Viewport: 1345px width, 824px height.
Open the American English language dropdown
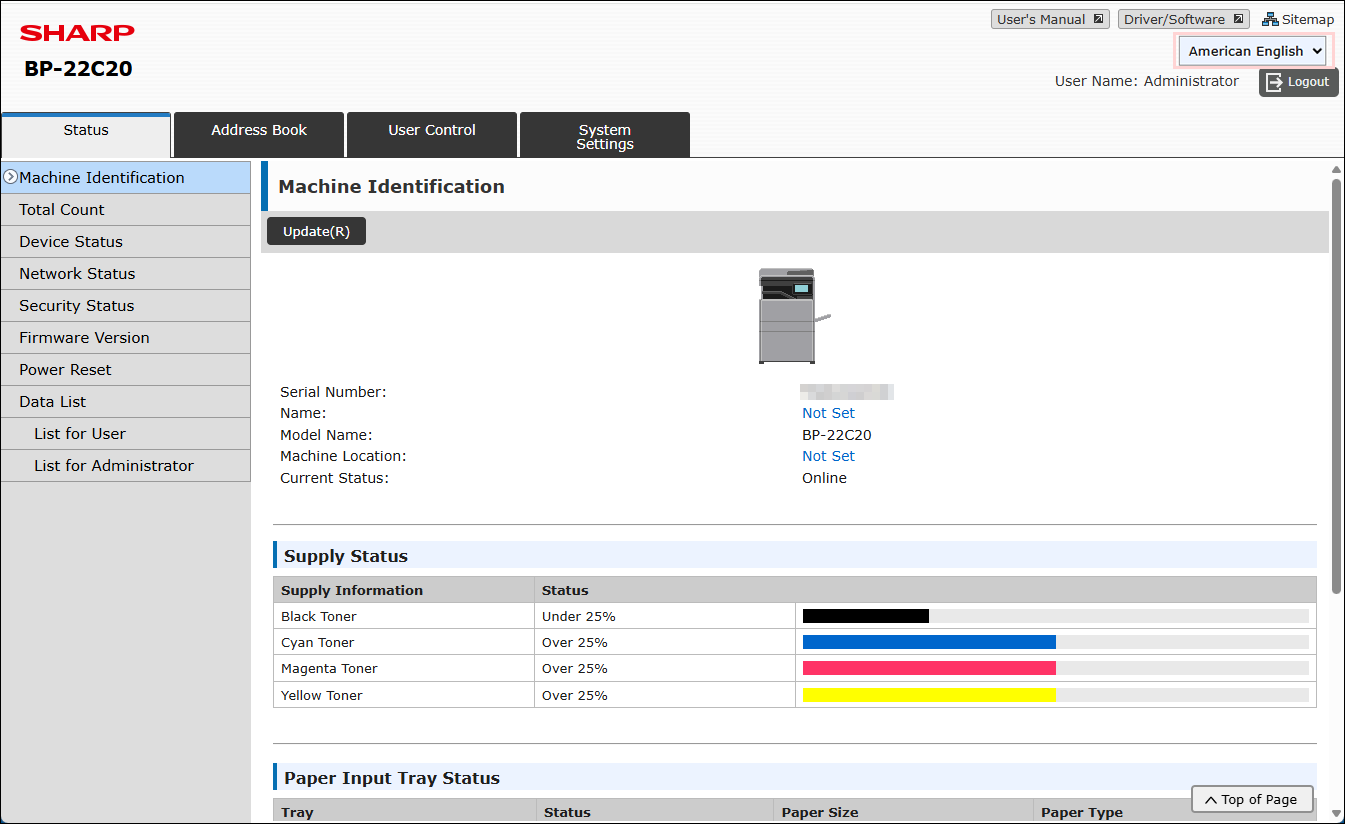coord(1254,51)
